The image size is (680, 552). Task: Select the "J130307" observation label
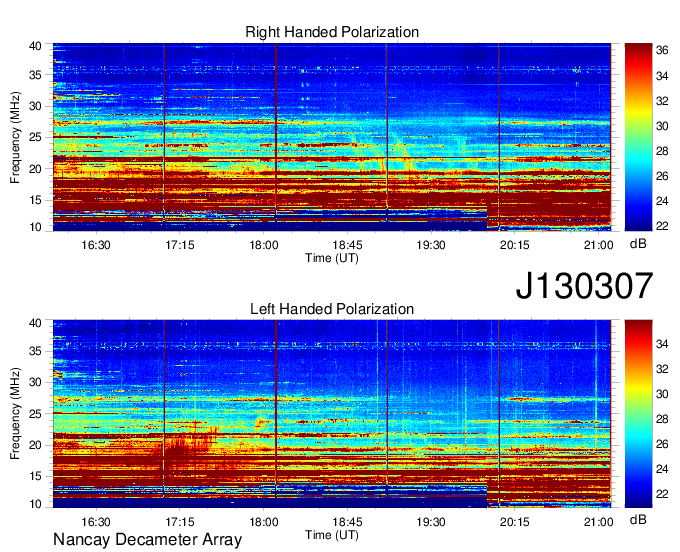point(584,285)
